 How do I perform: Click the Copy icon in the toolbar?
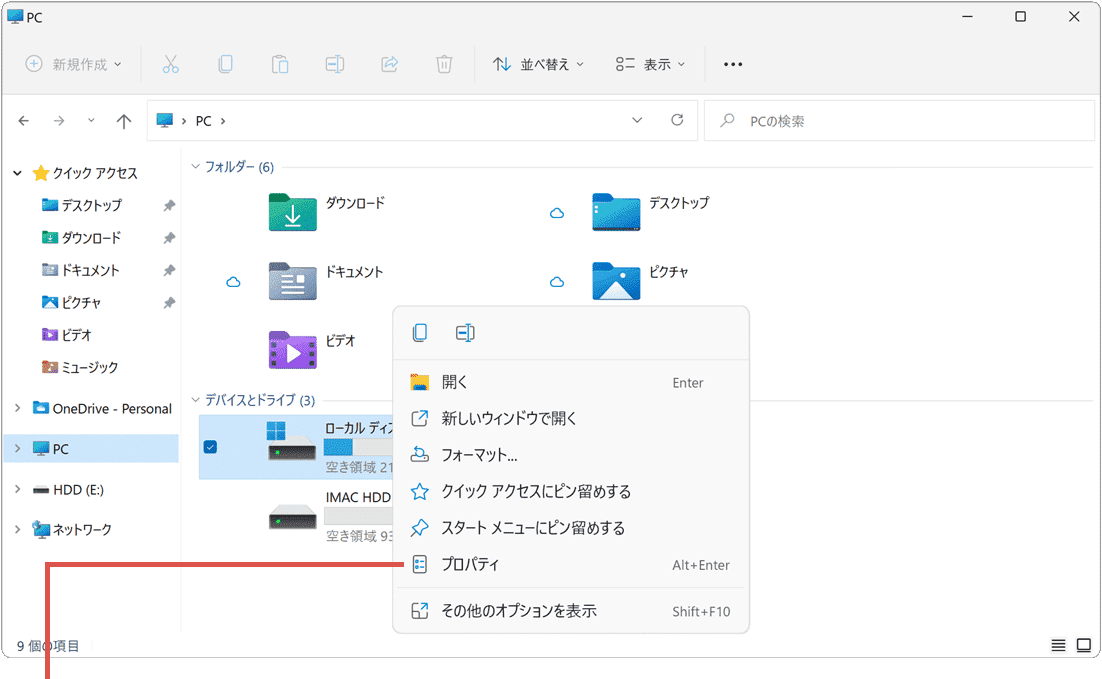[x=225, y=63]
